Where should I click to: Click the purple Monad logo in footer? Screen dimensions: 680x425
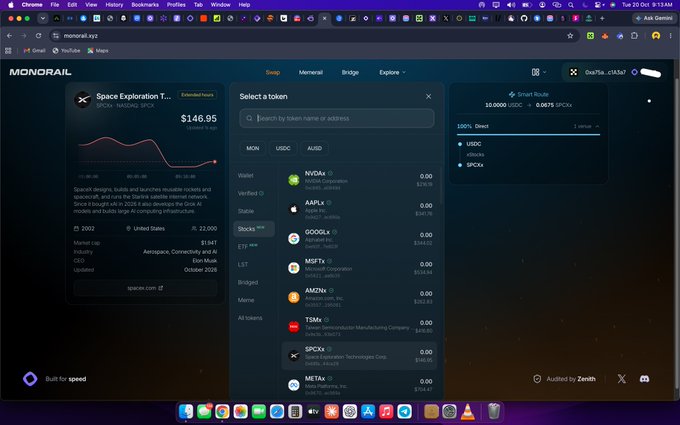pyautogui.click(x=30, y=379)
